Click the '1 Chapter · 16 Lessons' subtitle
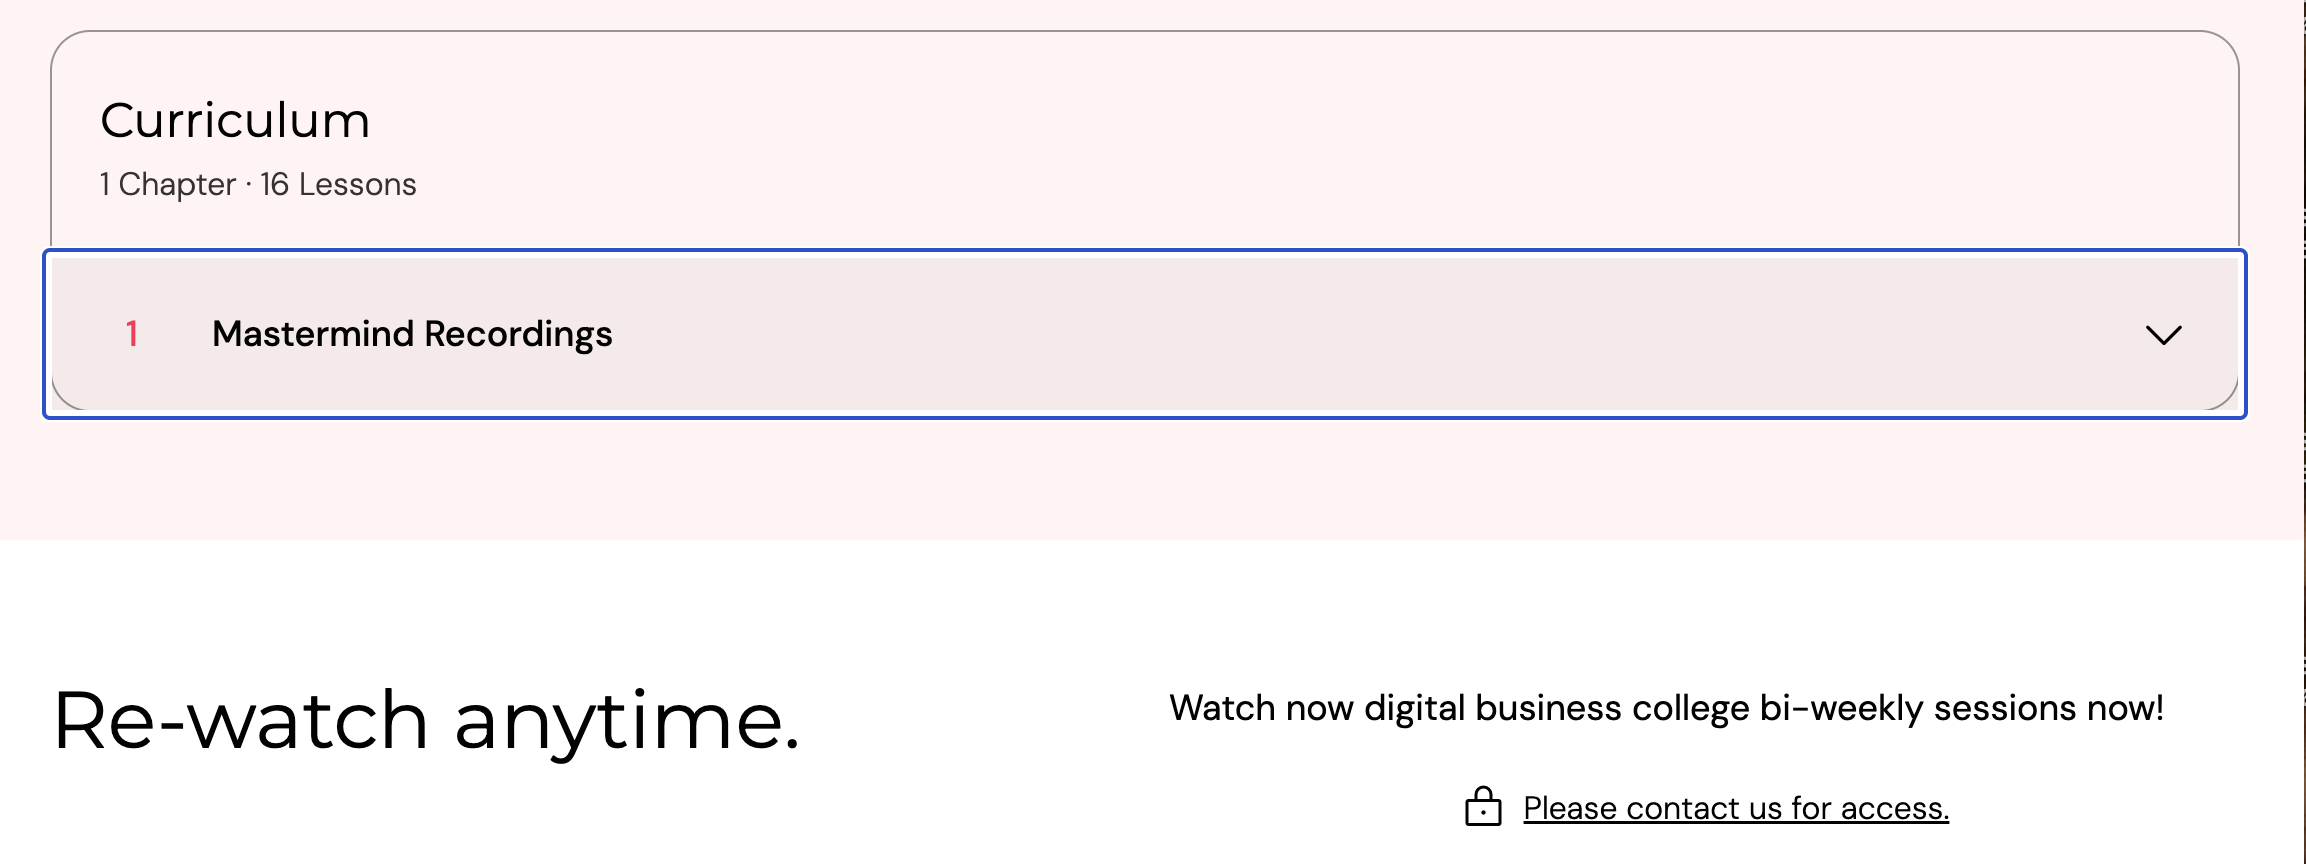This screenshot has height=864, width=2306. [x=258, y=184]
